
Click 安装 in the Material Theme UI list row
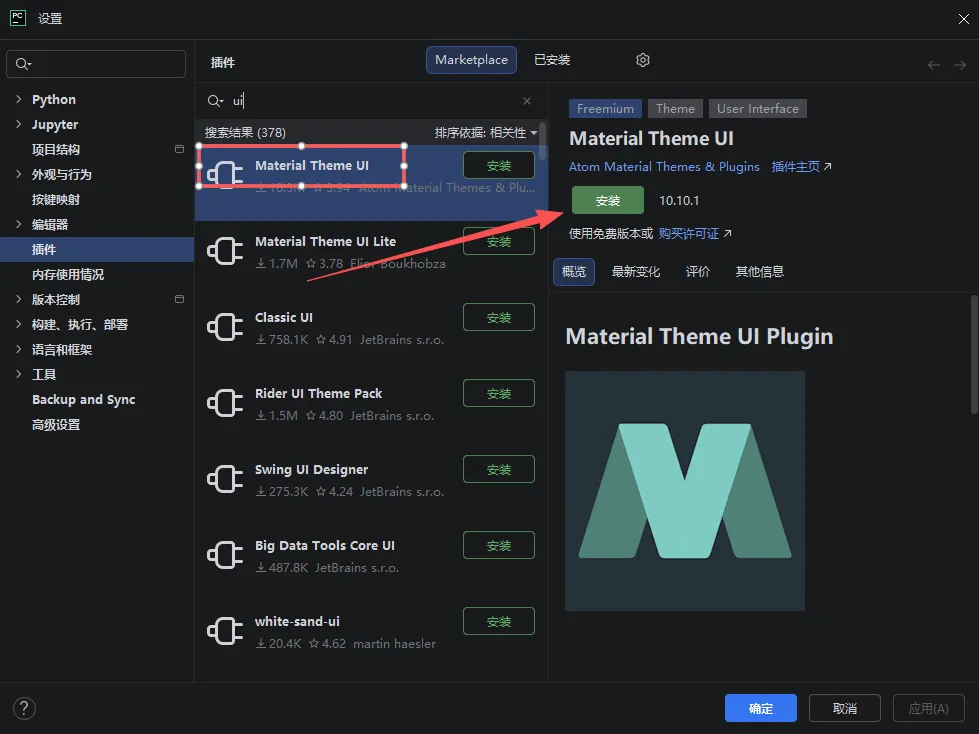click(x=499, y=165)
